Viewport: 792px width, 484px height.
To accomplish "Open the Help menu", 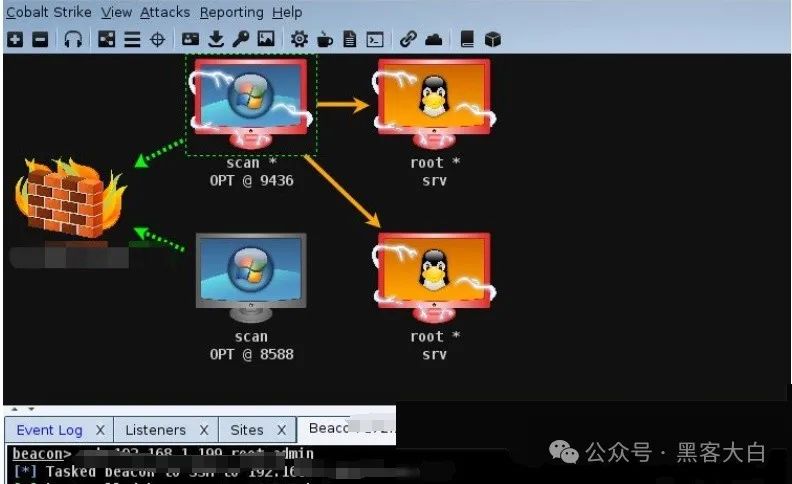I will [x=287, y=12].
